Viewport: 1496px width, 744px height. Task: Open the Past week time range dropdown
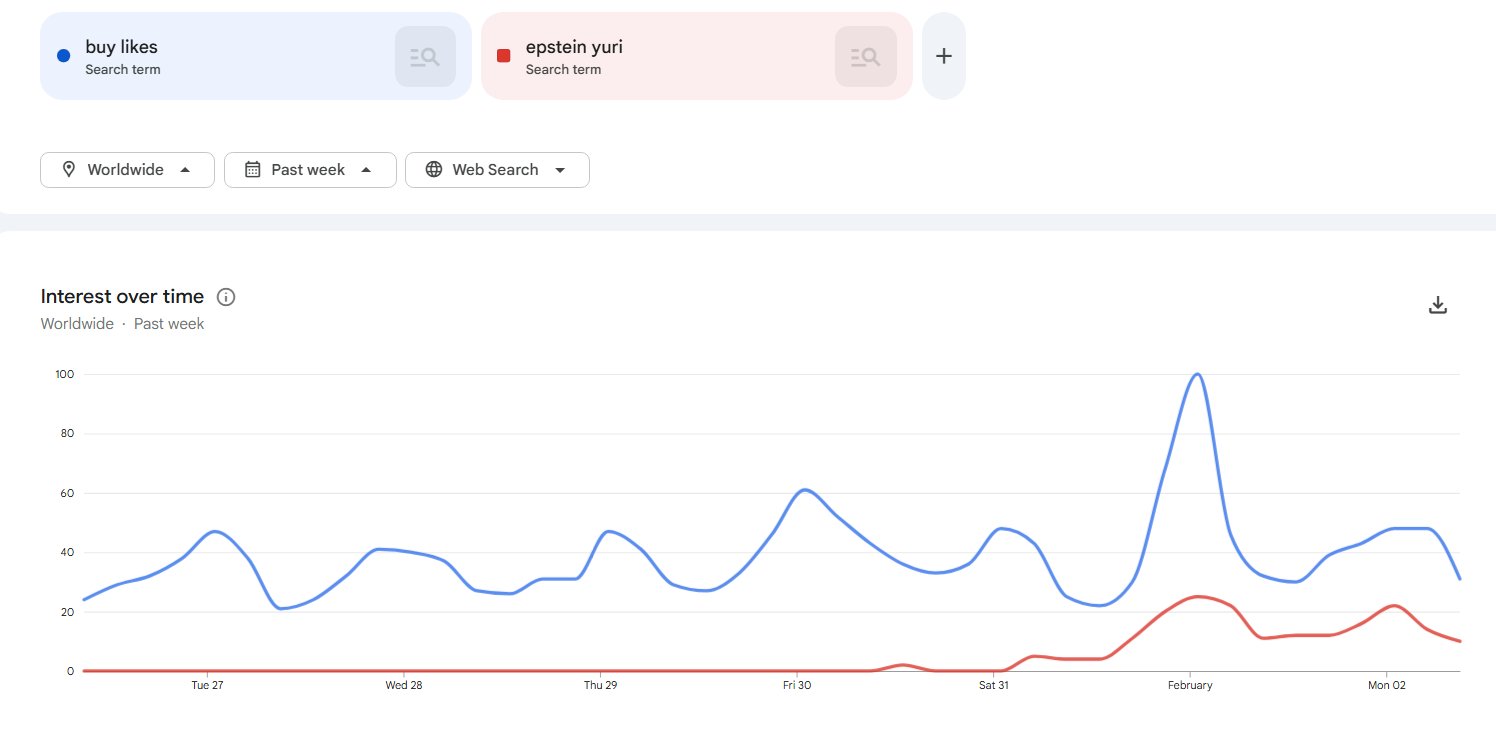coord(310,170)
